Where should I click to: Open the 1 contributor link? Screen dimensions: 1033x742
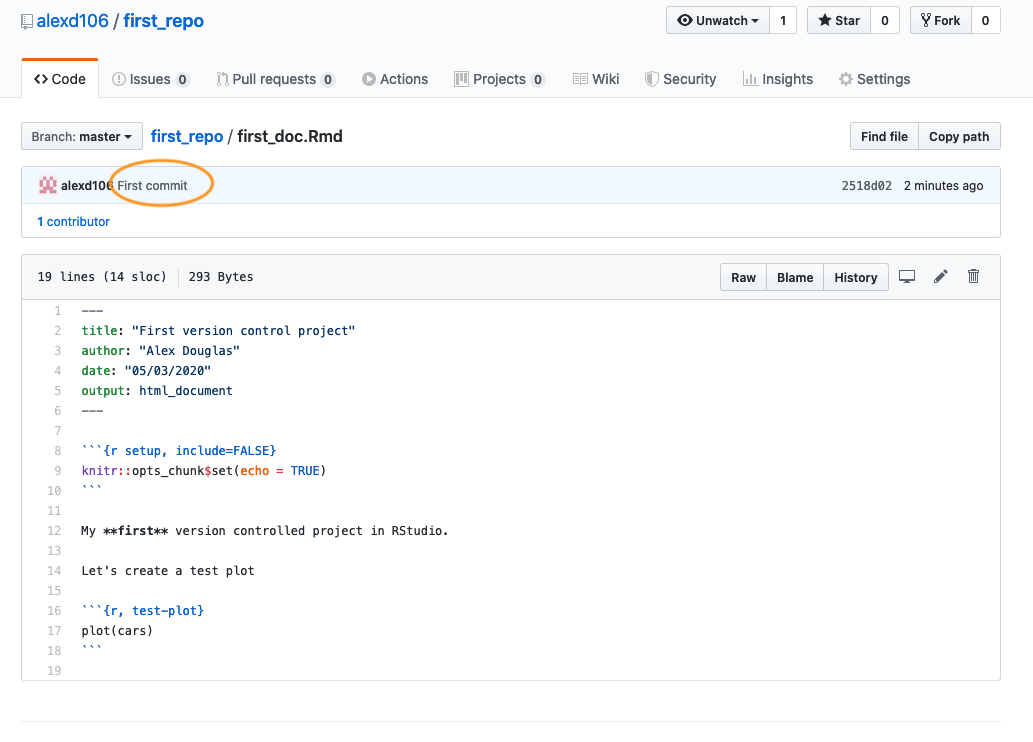point(73,221)
